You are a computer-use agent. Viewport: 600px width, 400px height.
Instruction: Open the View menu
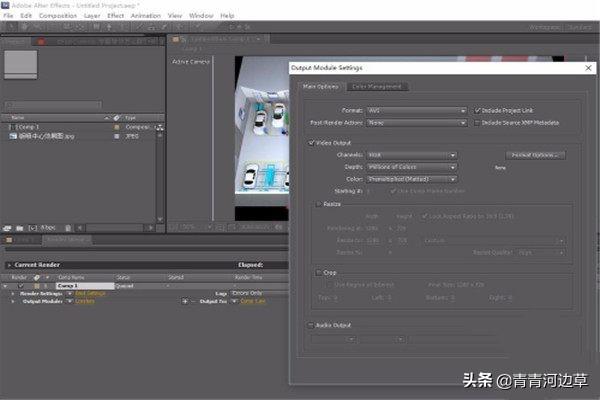point(175,16)
